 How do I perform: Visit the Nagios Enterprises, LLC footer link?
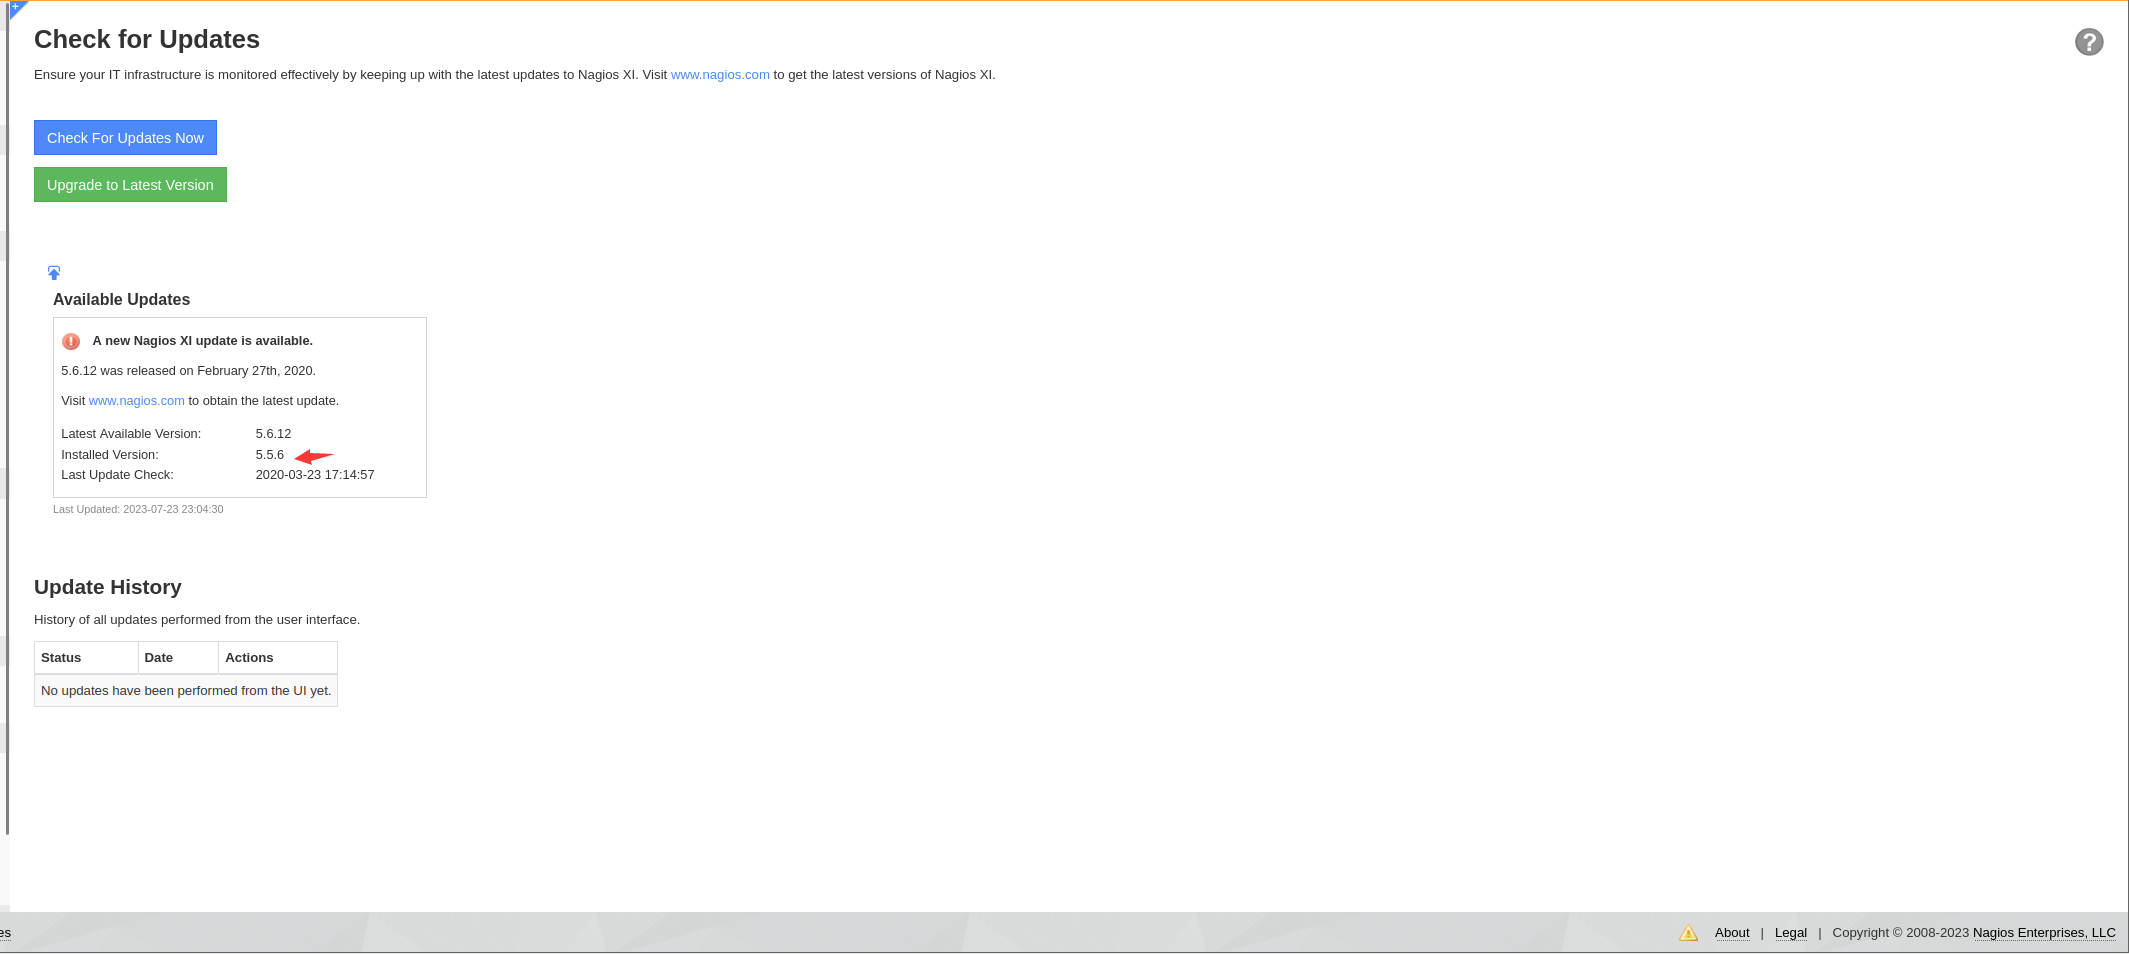[x=2043, y=933]
